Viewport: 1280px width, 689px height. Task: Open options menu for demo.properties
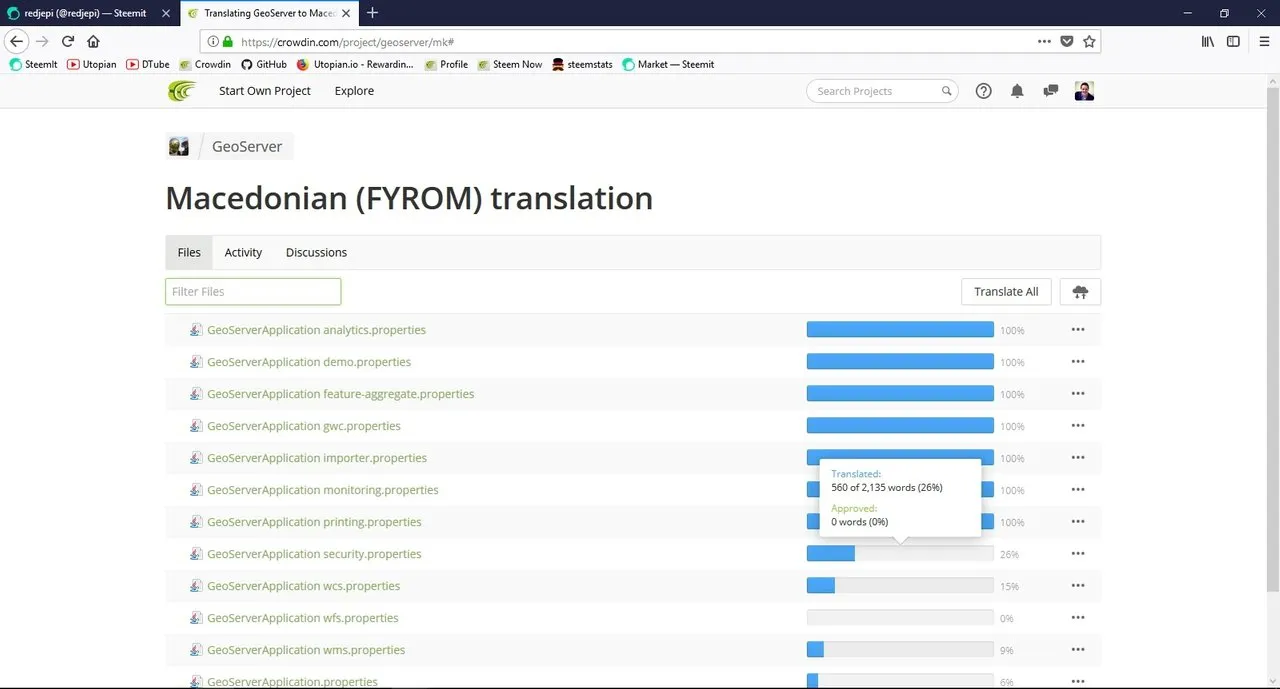(x=1078, y=362)
